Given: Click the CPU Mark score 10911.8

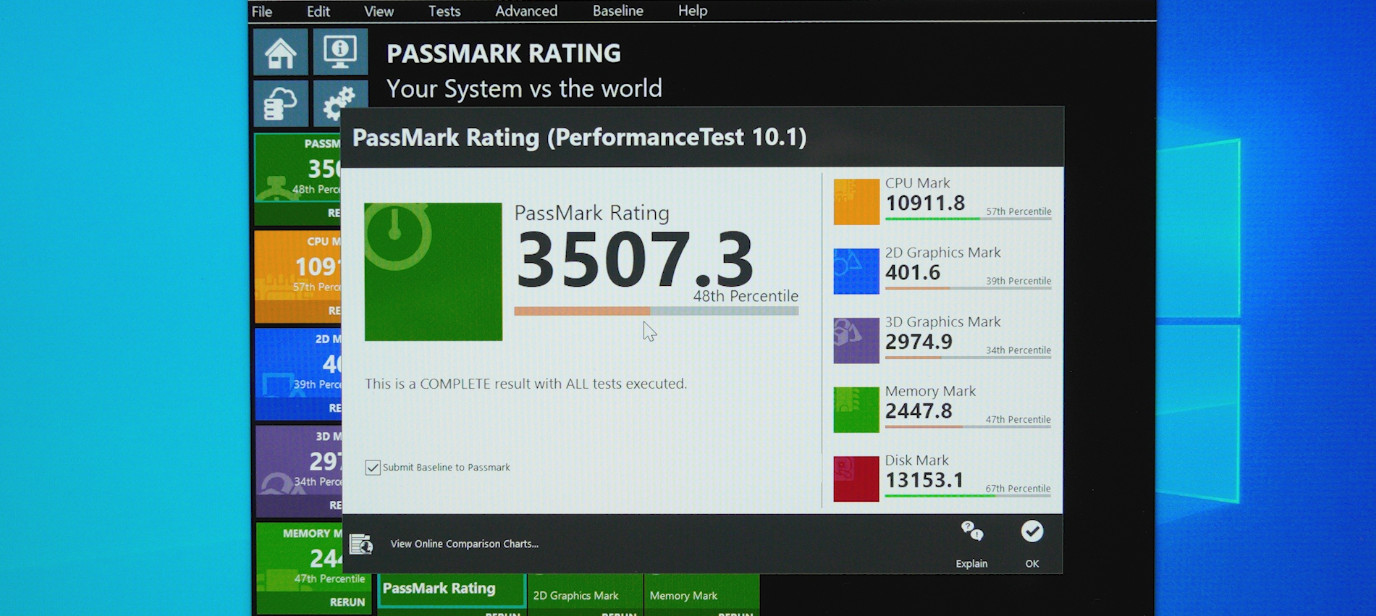Looking at the screenshot, I should [925, 204].
